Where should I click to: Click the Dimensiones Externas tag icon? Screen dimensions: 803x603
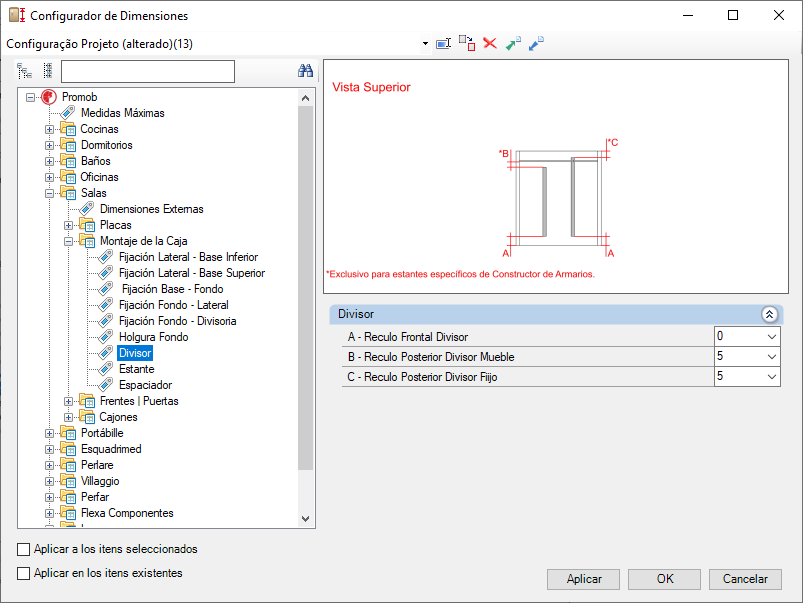(87, 209)
